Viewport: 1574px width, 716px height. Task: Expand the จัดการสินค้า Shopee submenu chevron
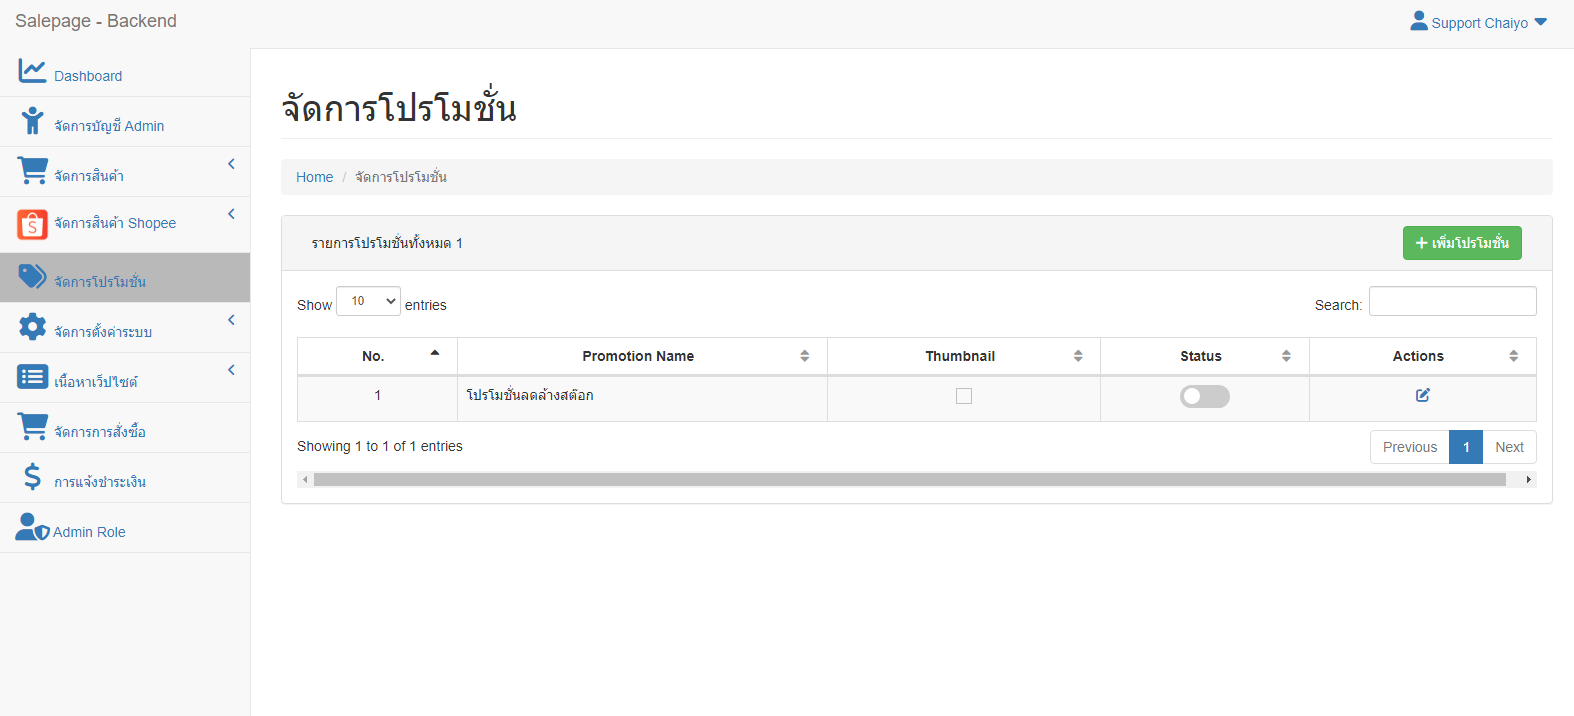pyautogui.click(x=231, y=214)
